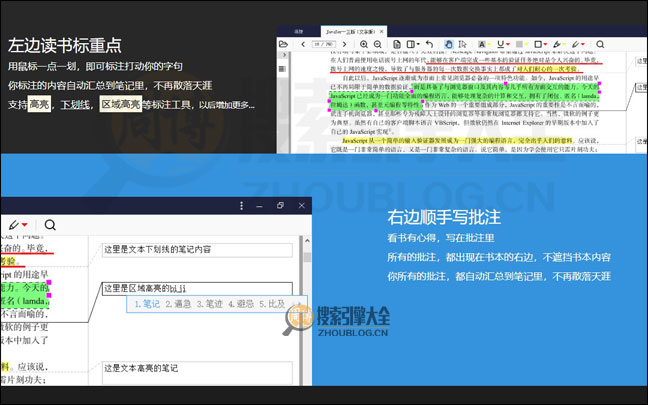Image resolution: width=648 pixels, height=405 pixels.
Task: Select the underline U annotation tool
Action: (x=503, y=45)
